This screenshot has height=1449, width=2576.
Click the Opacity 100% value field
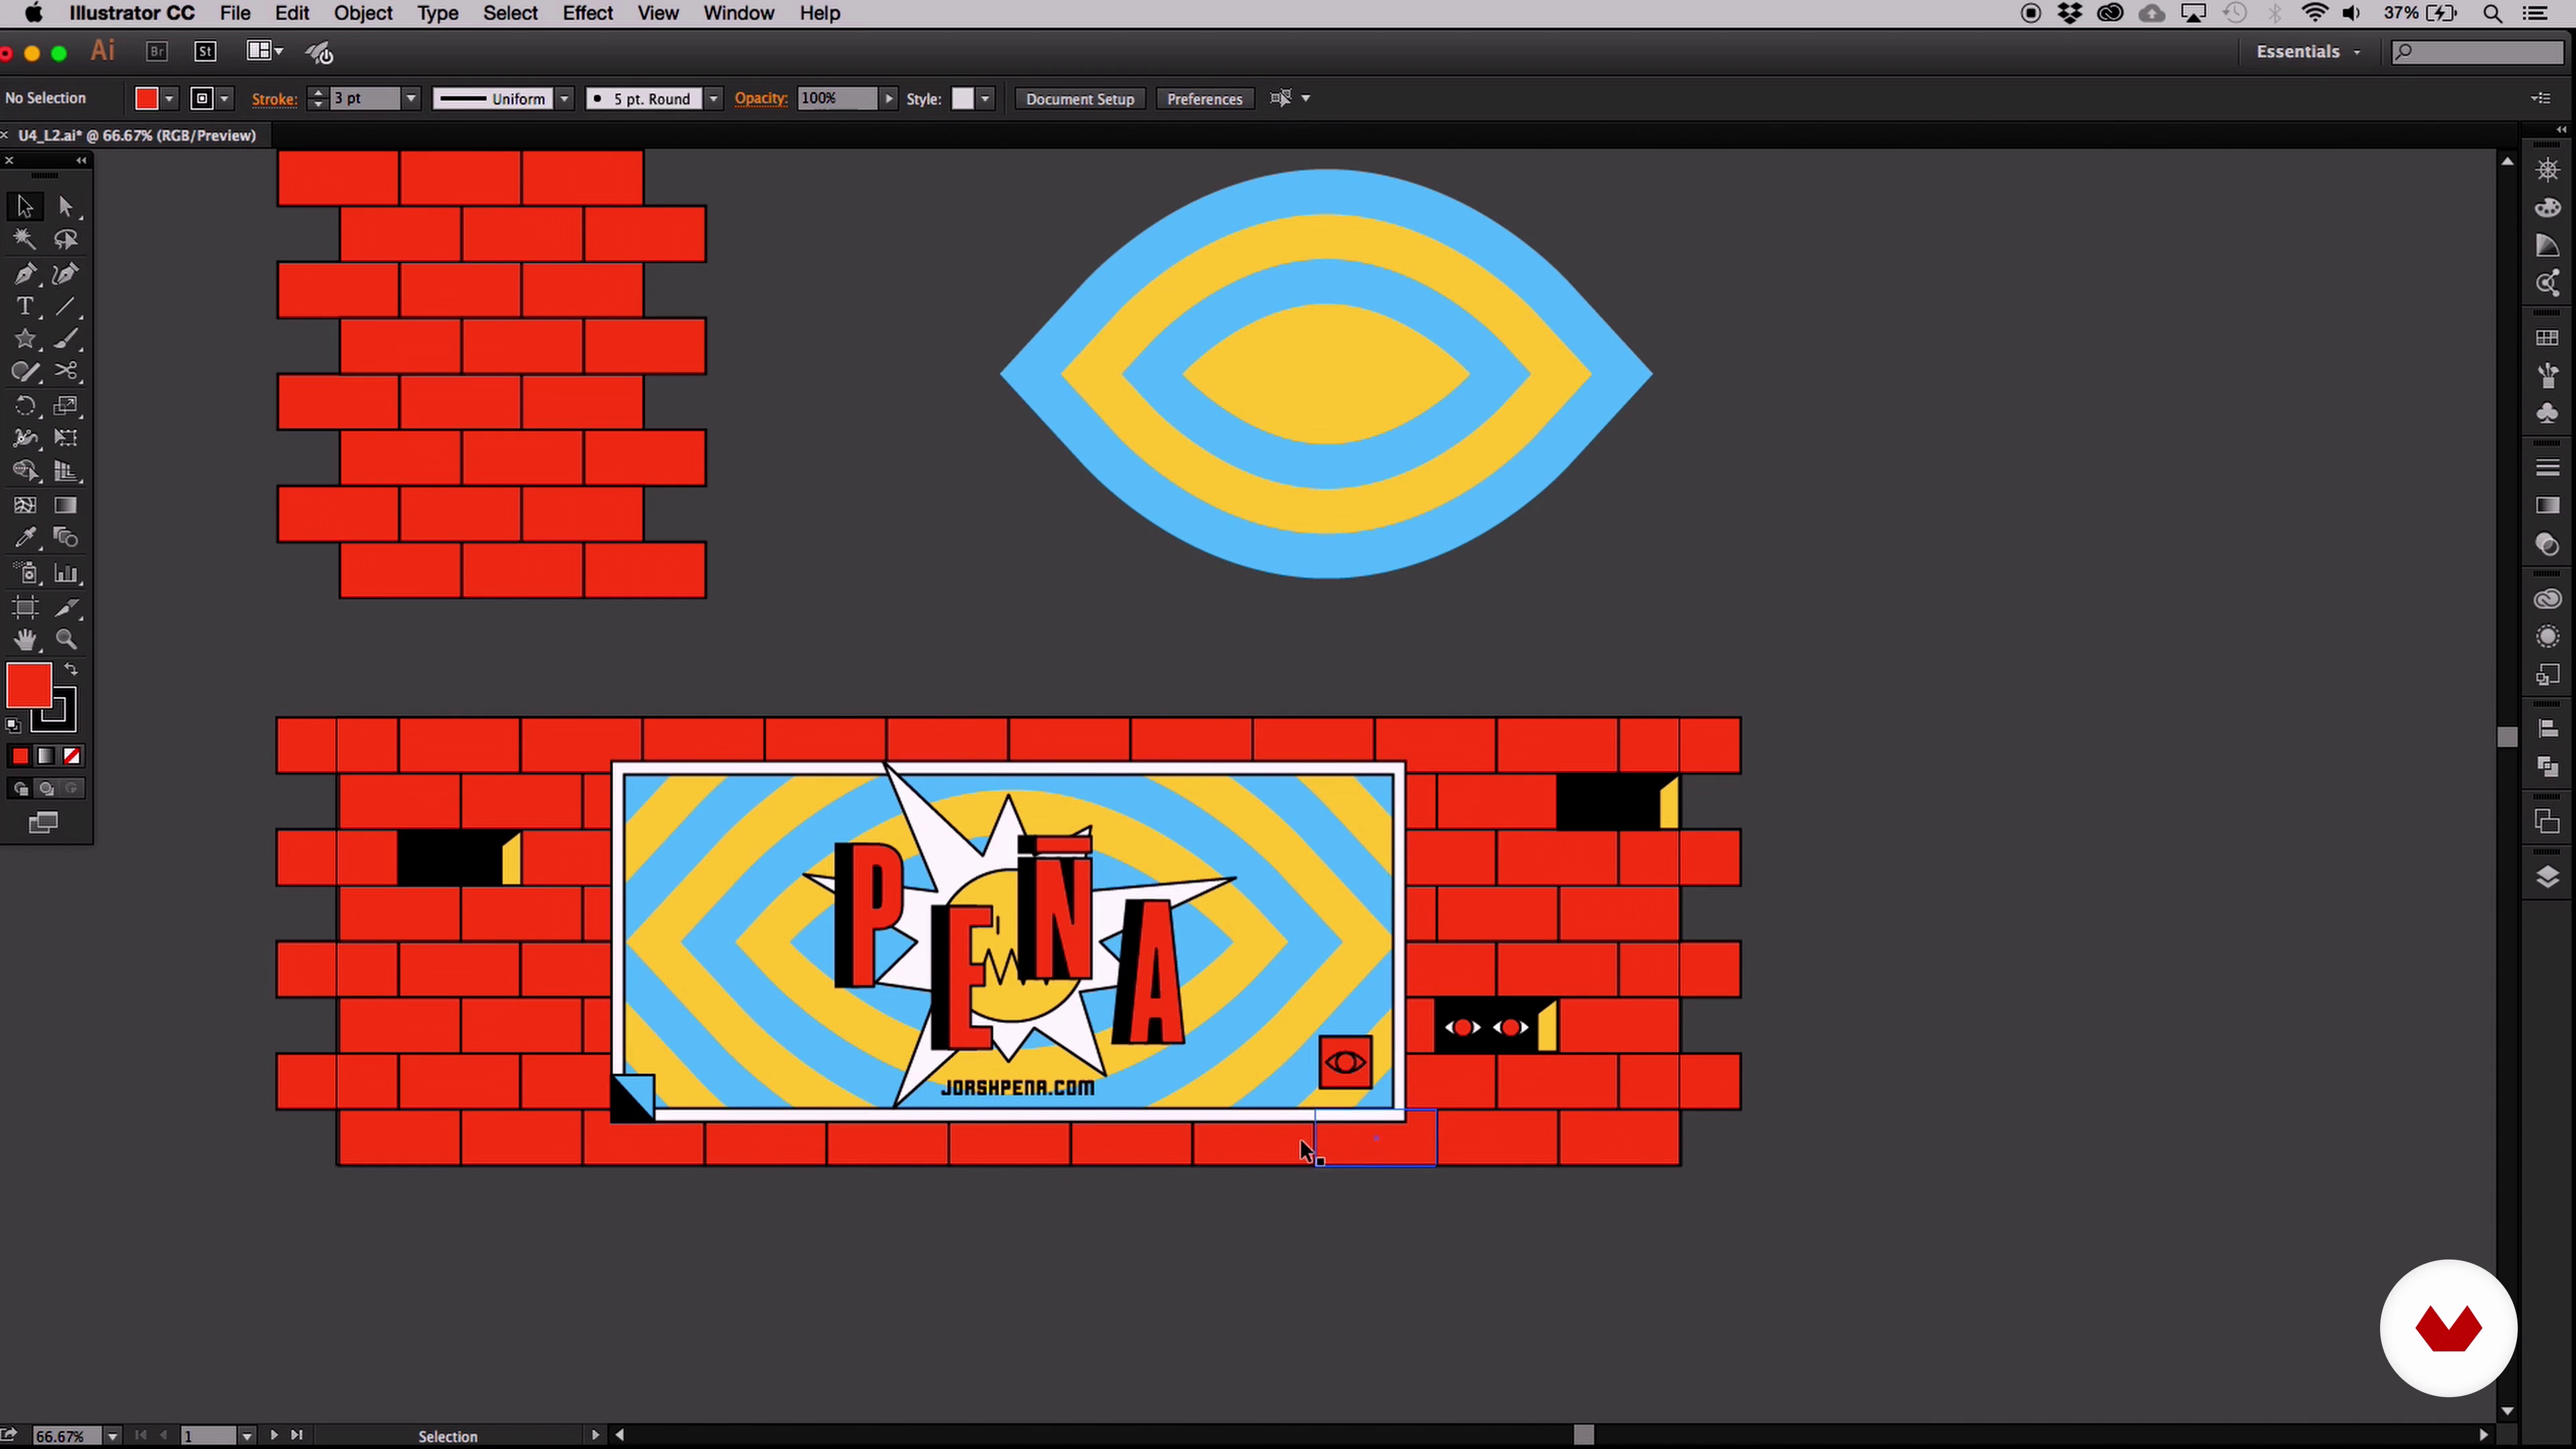coord(838,98)
